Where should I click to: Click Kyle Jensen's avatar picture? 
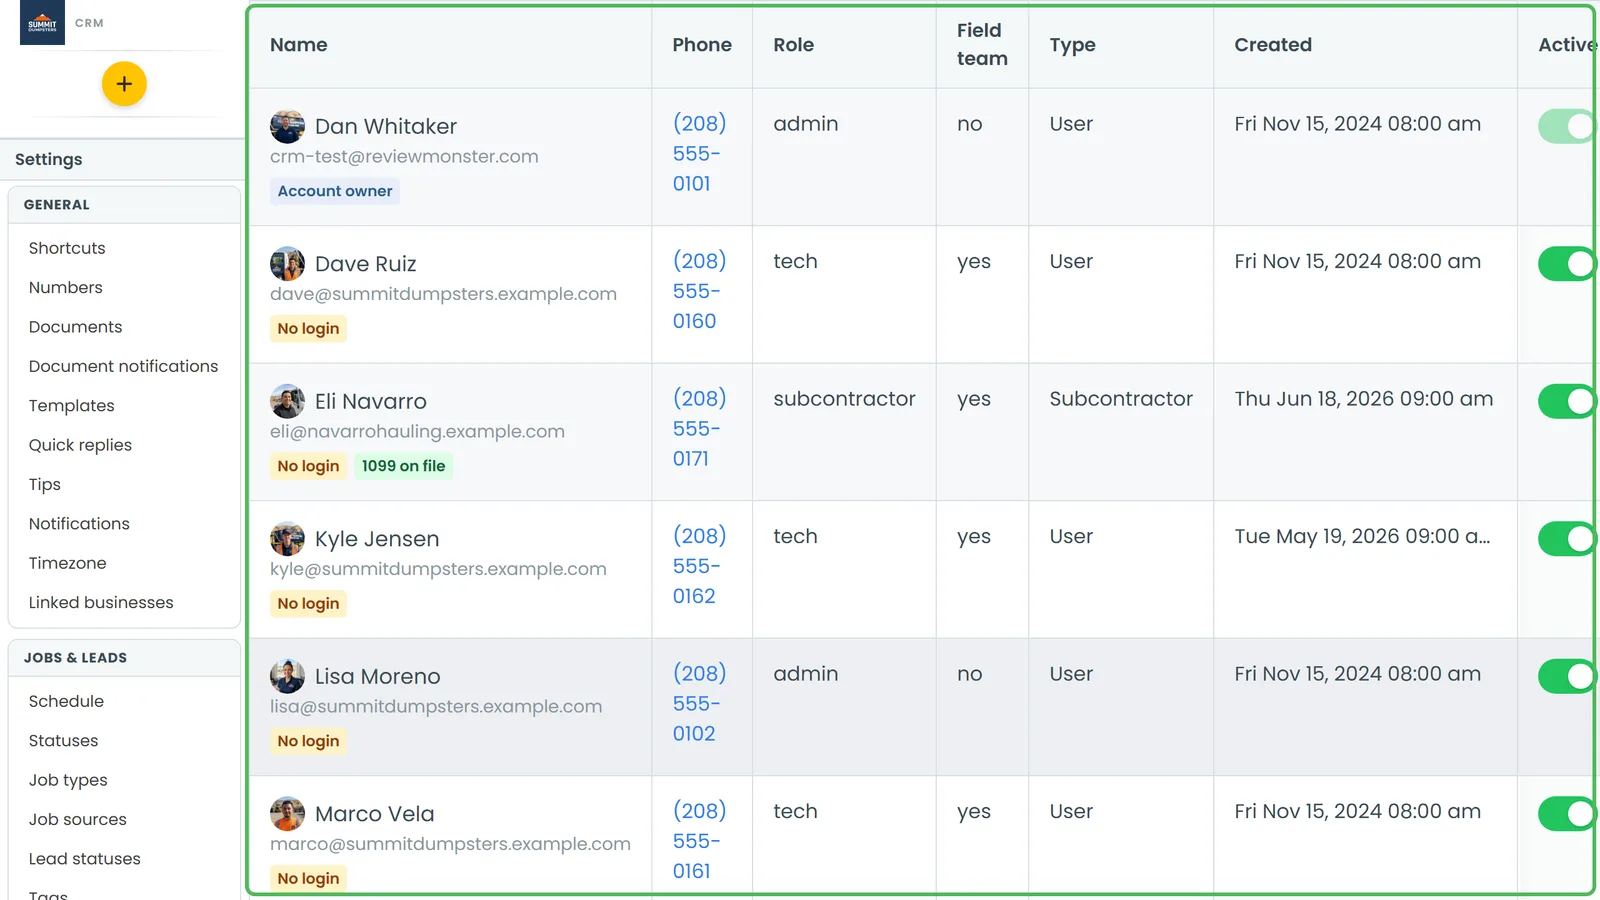click(287, 539)
